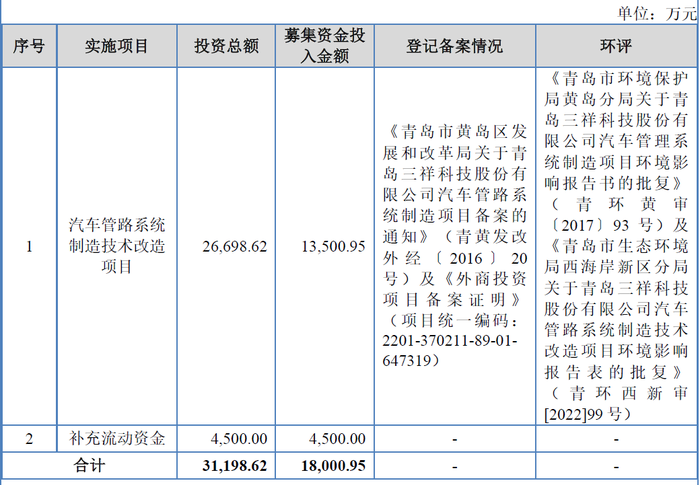
Task: Click total value 18,000.95
Action: (x=333, y=466)
